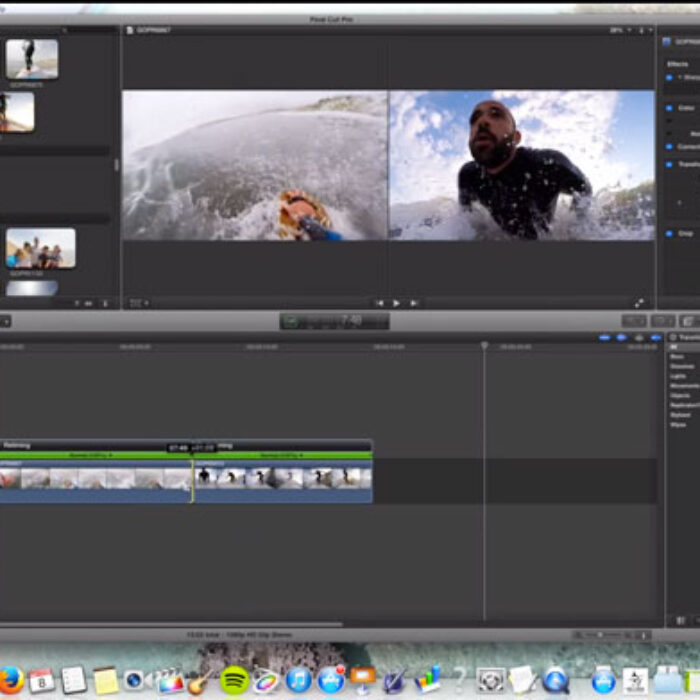Open the viewer display options menu
Screen dimensions: 700x700
pyautogui.click(x=645, y=30)
